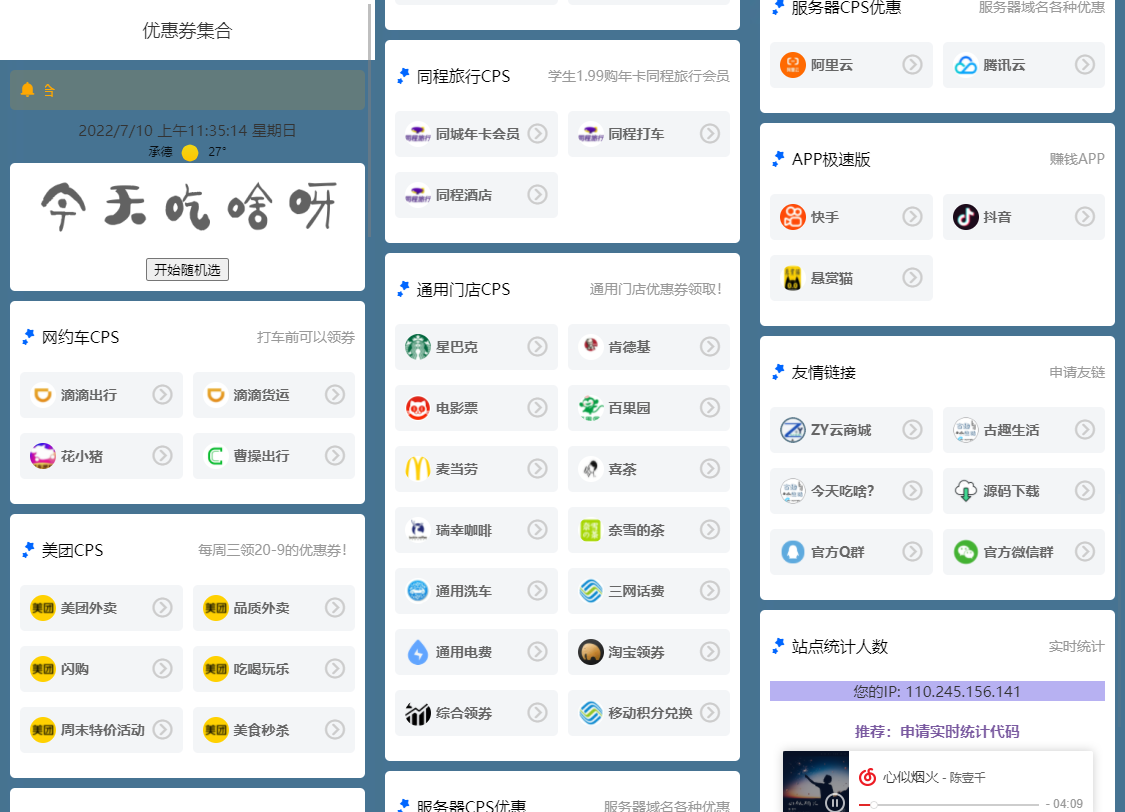Click the APP极速版 section heading
The height and width of the screenshot is (812, 1125).
[x=831, y=159]
